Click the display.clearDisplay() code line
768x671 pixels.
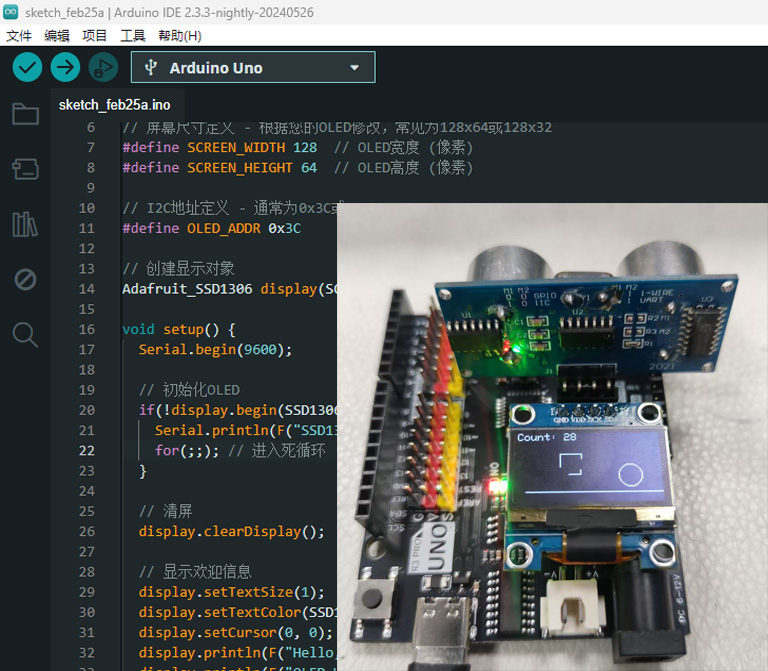(x=232, y=531)
